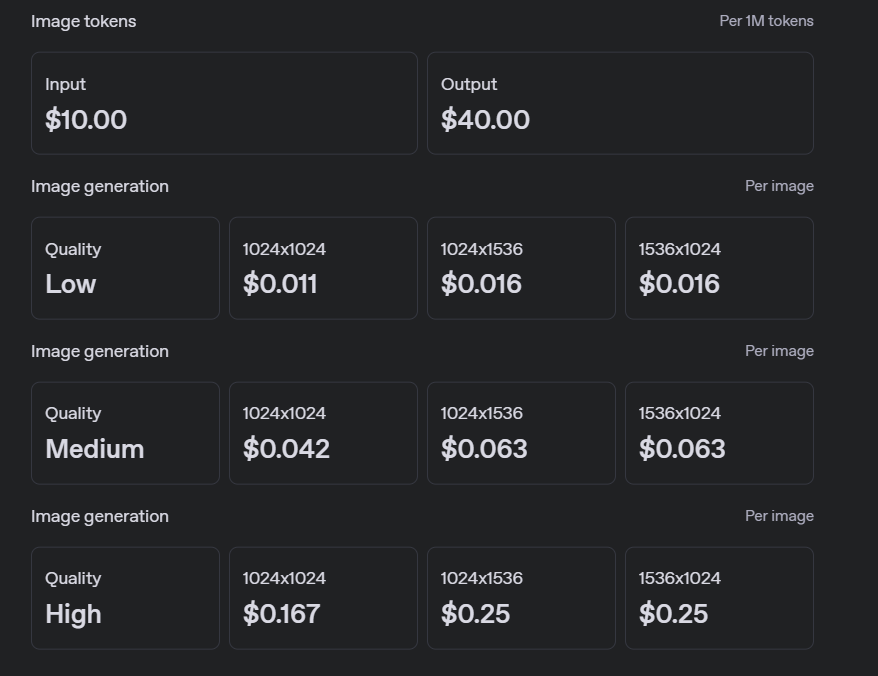The height and width of the screenshot is (676, 878).
Task: Click Image generation heading above Medium row
Action: pos(100,351)
